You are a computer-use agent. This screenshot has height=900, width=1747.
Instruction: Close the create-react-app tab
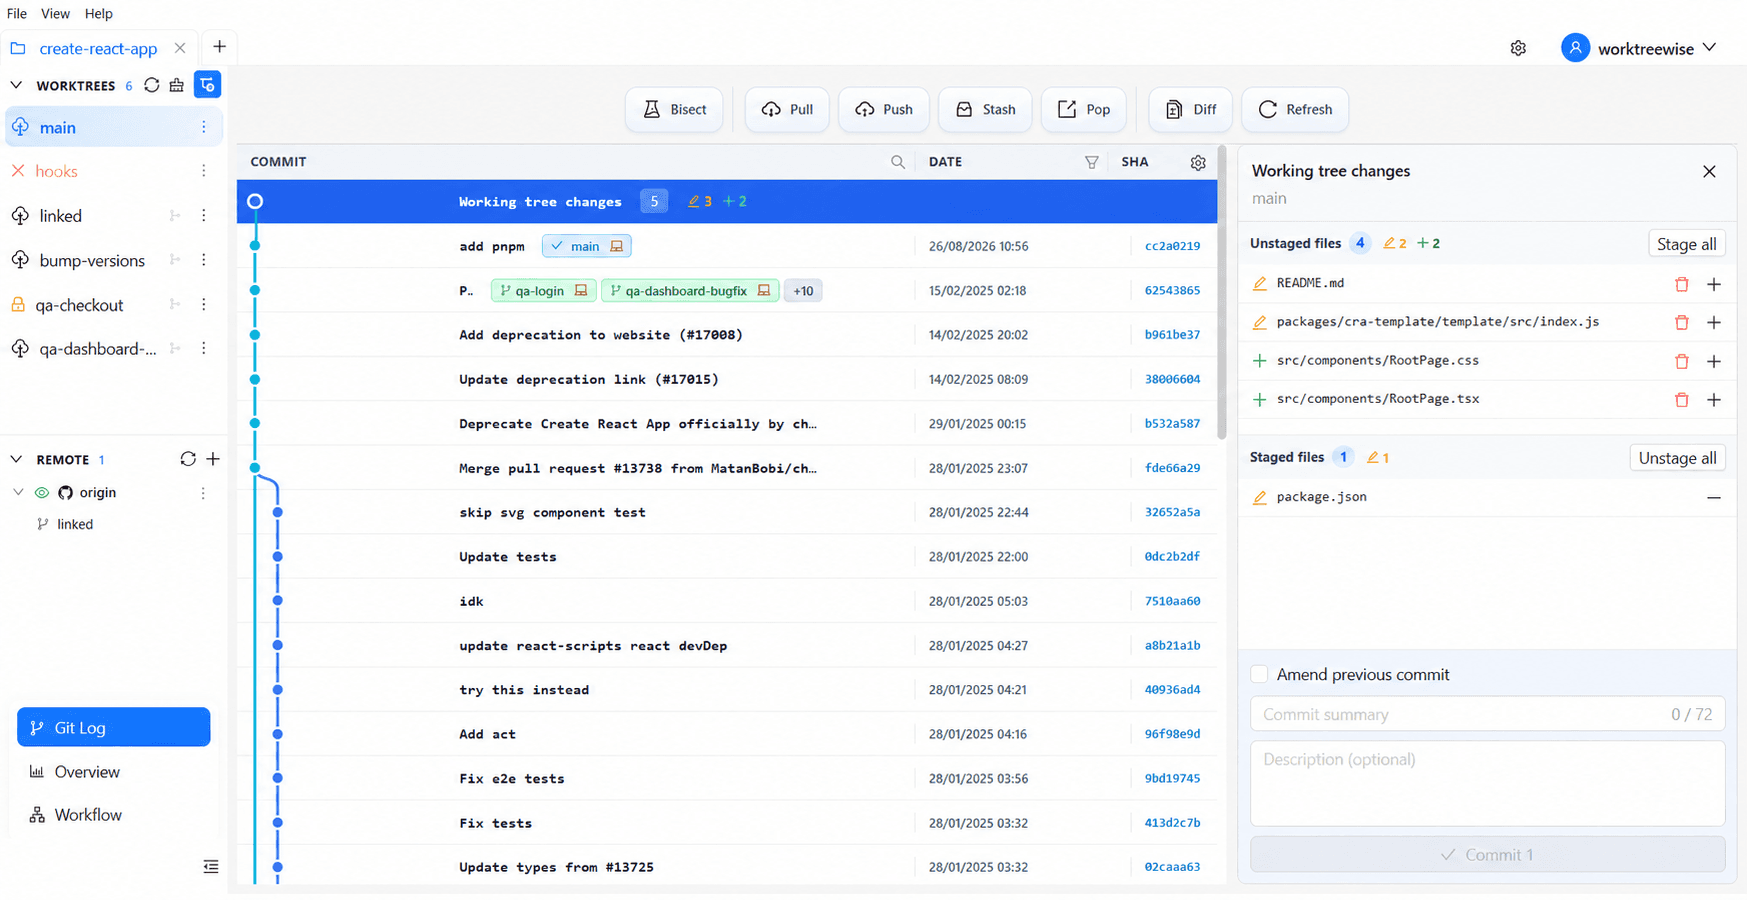[x=180, y=48]
